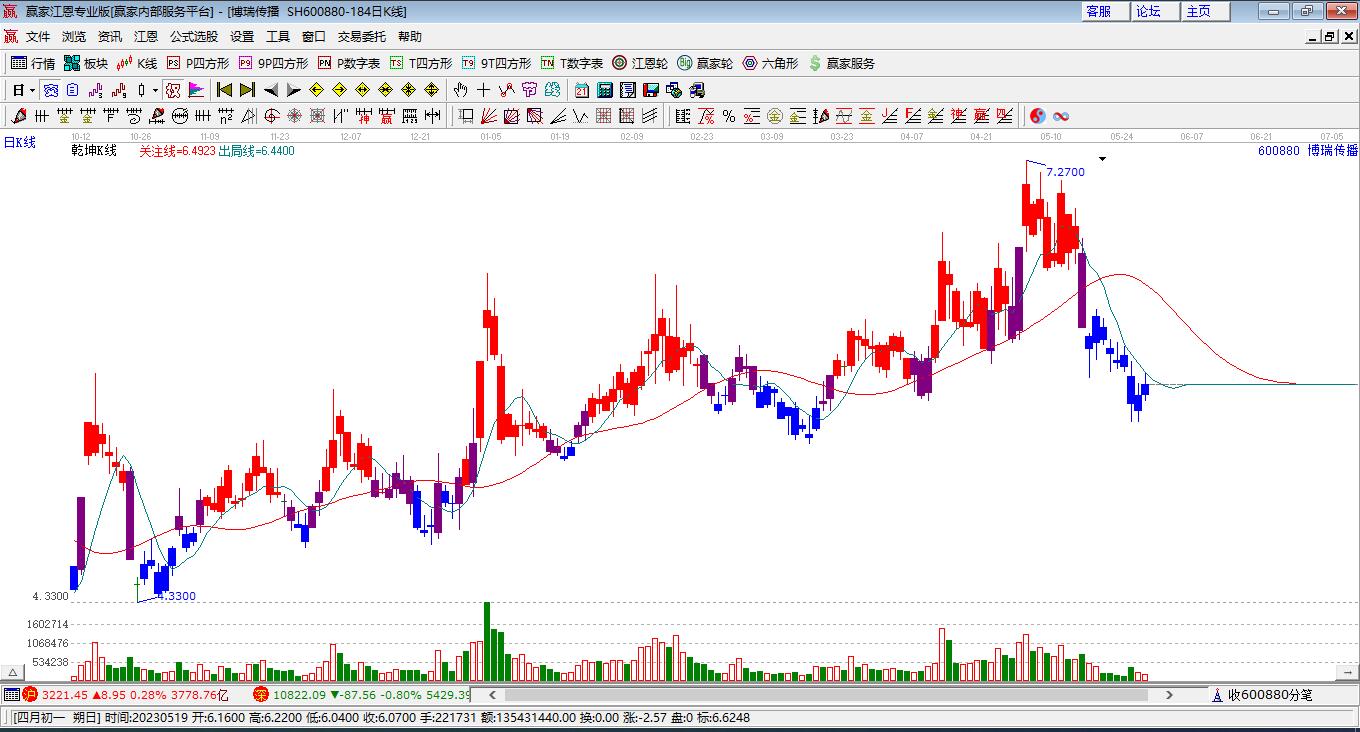Jump to first bar icon

pos(225,90)
